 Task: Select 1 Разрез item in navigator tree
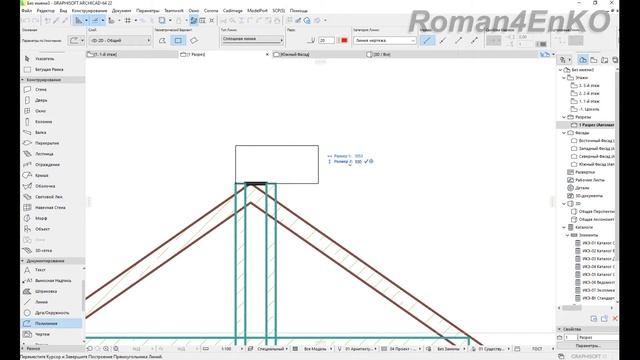[x=592, y=125]
